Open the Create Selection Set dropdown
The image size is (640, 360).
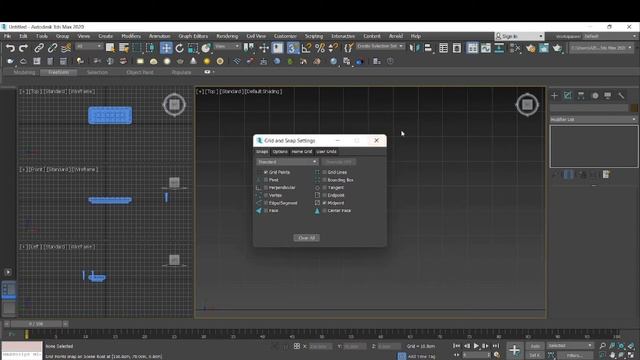[x=380, y=46]
